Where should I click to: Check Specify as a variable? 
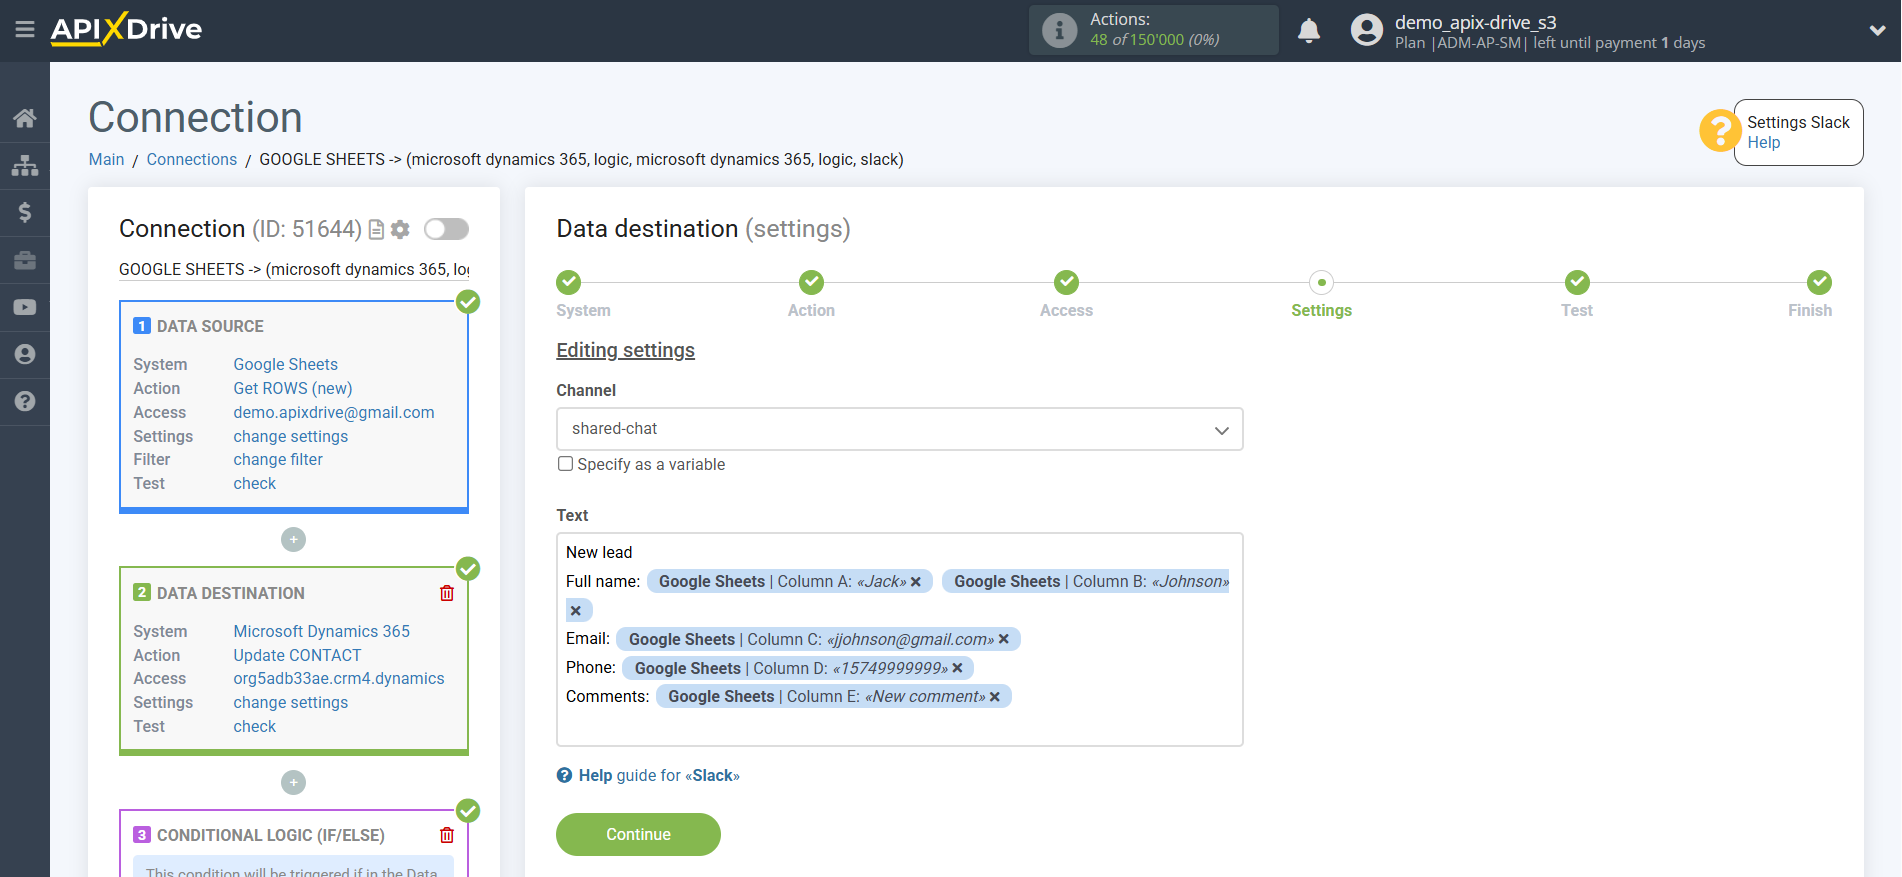click(565, 464)
